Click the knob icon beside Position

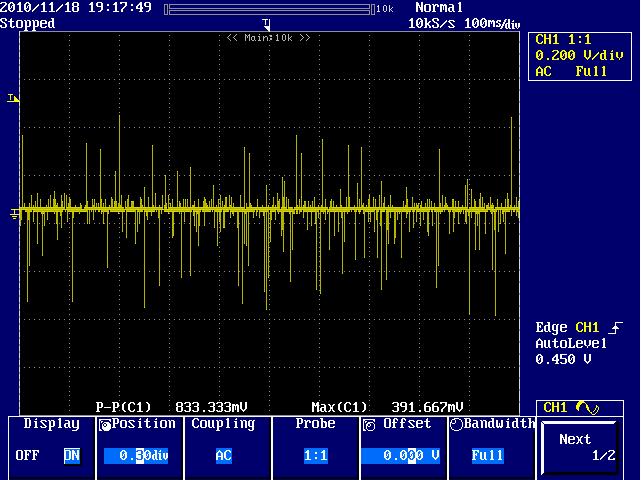pyautogui.click(x=105, y=425)
